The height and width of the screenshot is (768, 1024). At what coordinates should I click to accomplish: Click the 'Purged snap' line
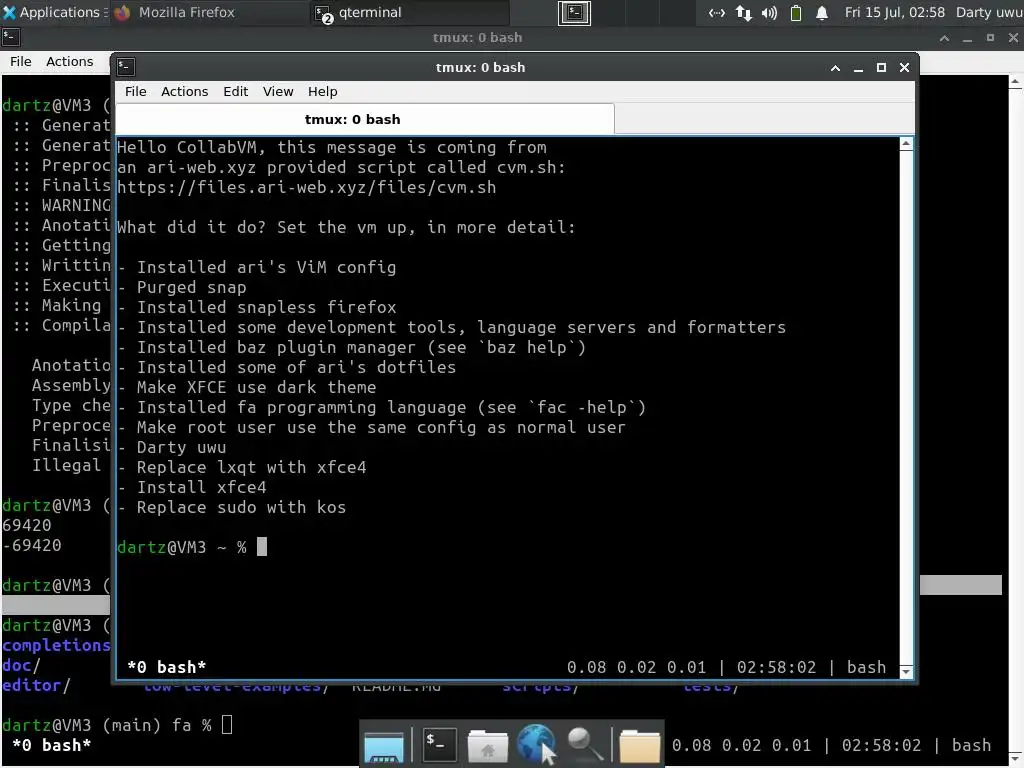182,287
